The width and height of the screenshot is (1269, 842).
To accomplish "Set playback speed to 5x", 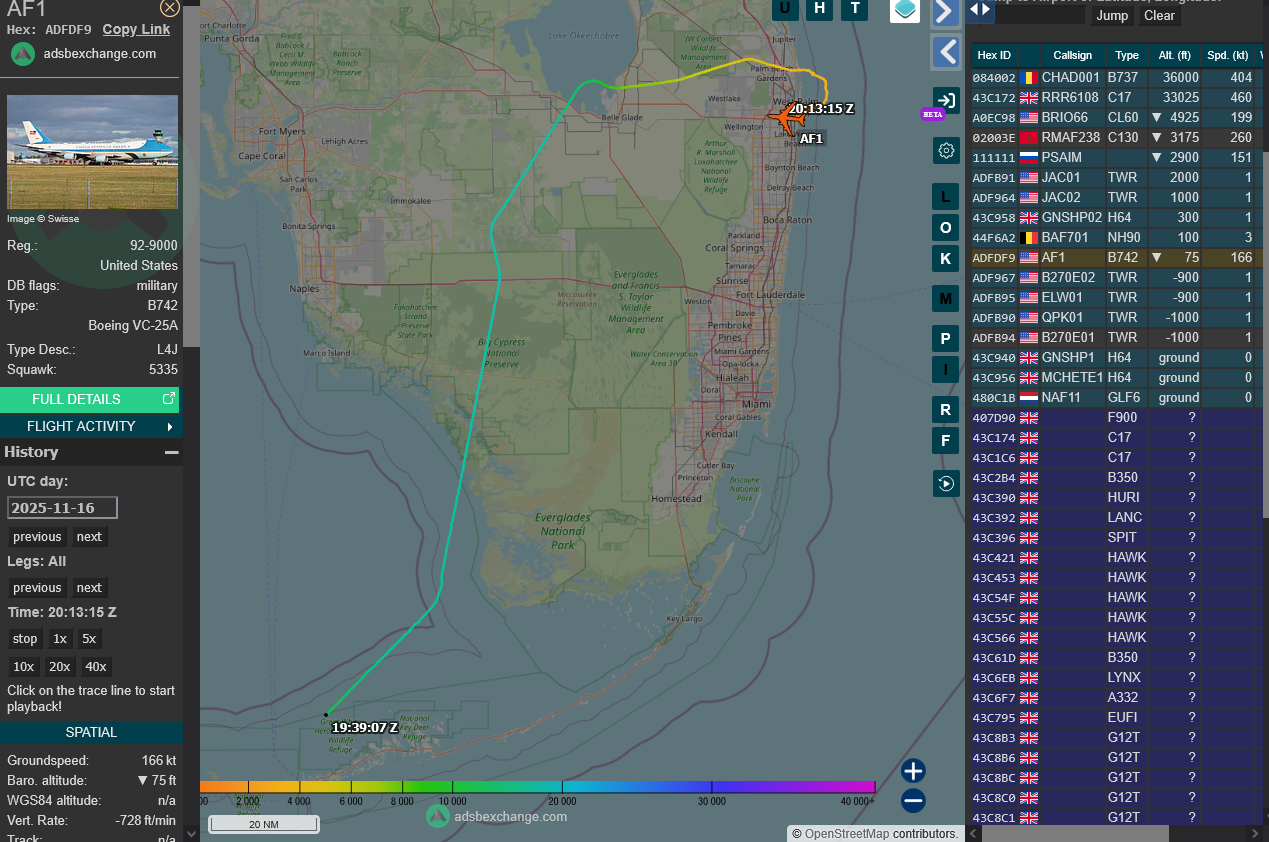I will click(x=89, y=639).
